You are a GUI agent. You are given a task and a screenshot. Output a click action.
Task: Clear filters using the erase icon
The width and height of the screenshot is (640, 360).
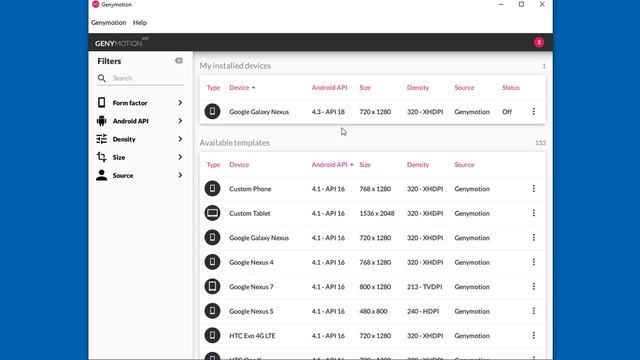coord(179,60)
